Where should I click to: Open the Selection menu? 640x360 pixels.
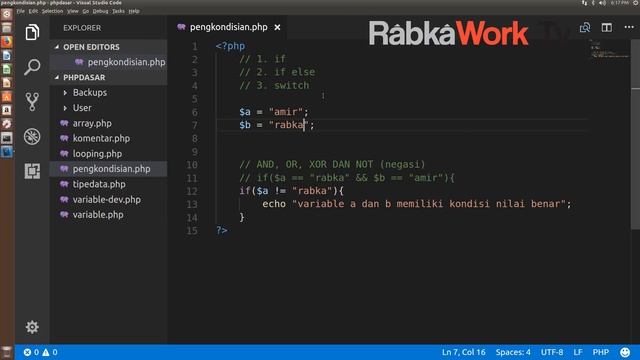point(52,11)
